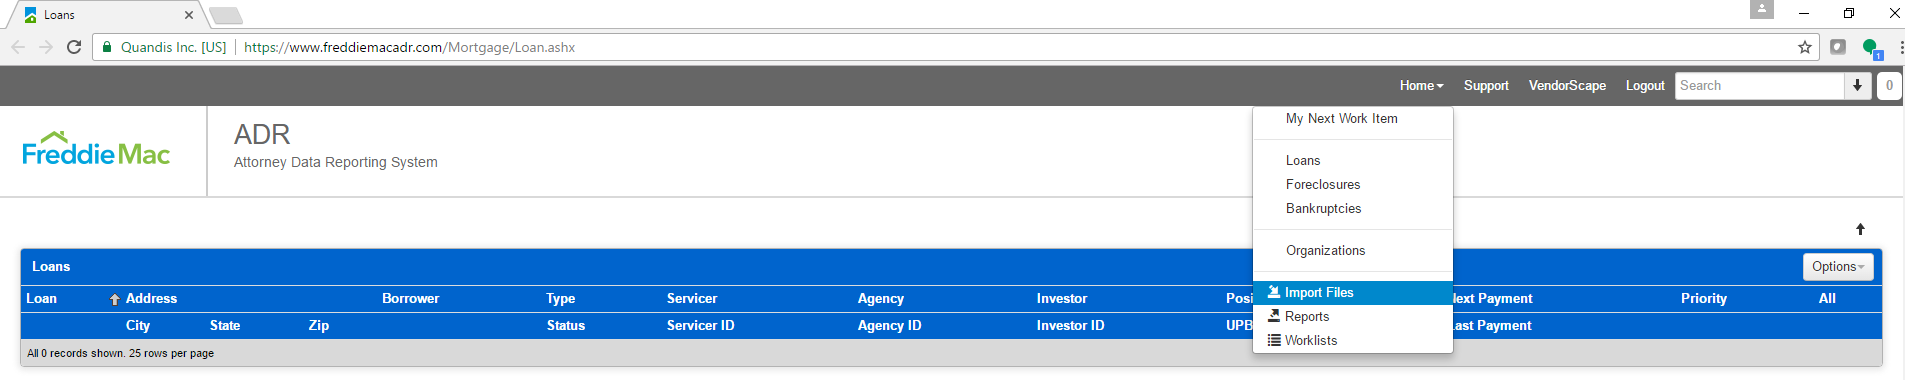
Task: Click the Logout link
Action: click(1645, 86)
